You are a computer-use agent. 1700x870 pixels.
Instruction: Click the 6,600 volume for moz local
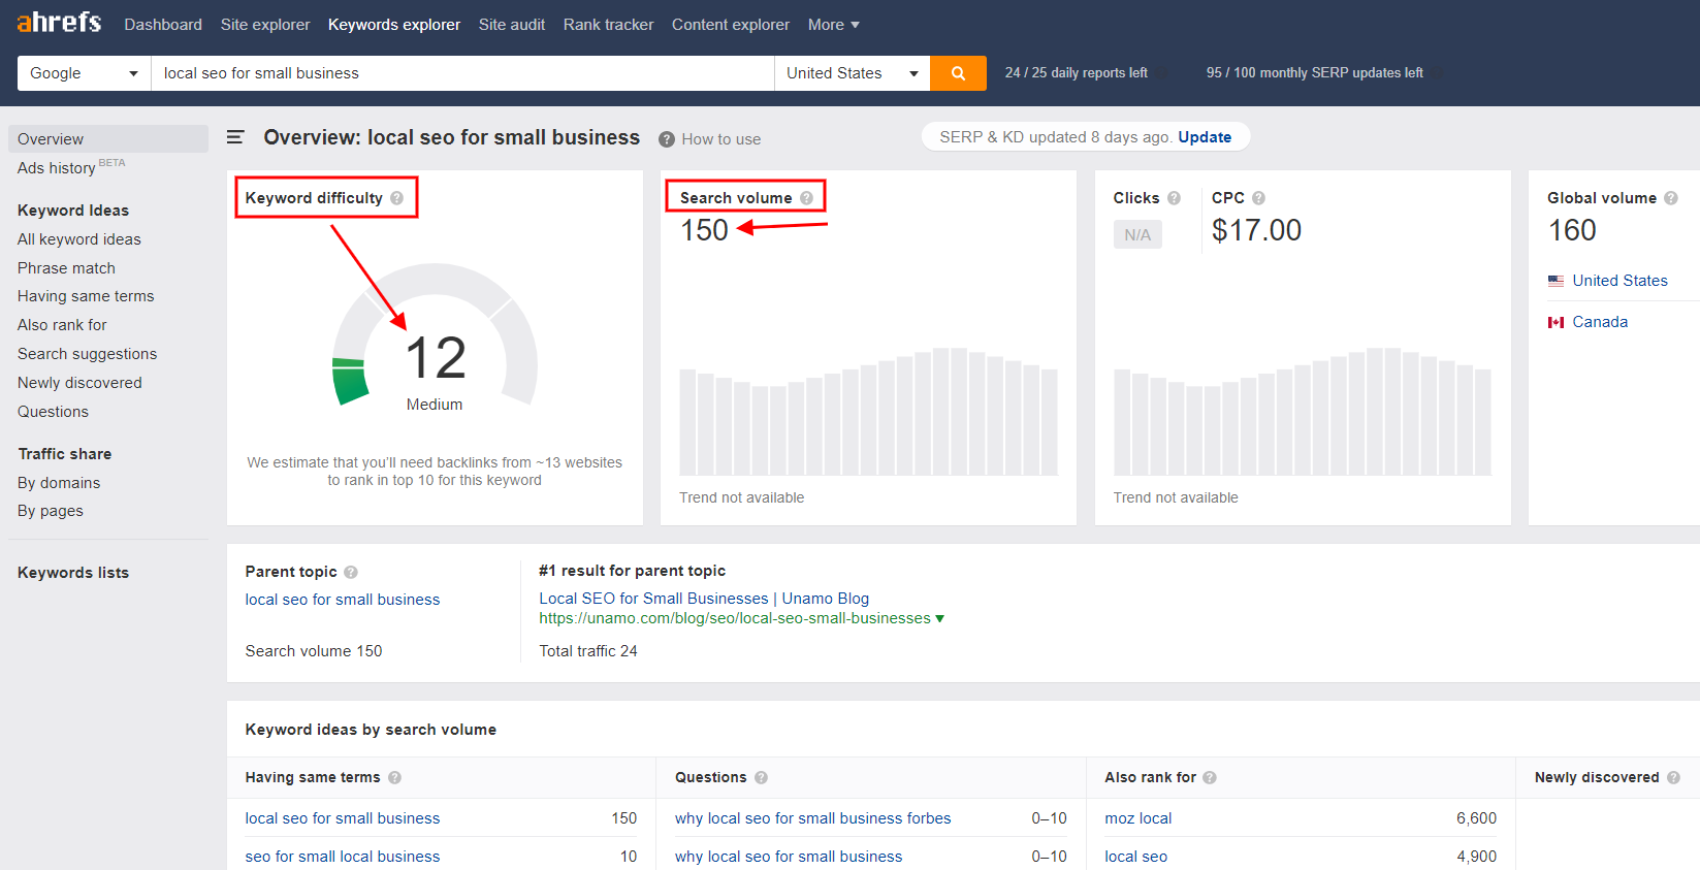(1476, 819)
